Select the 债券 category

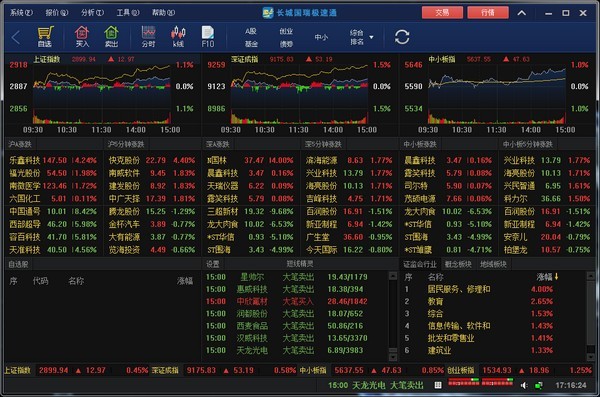pos(286,44)
